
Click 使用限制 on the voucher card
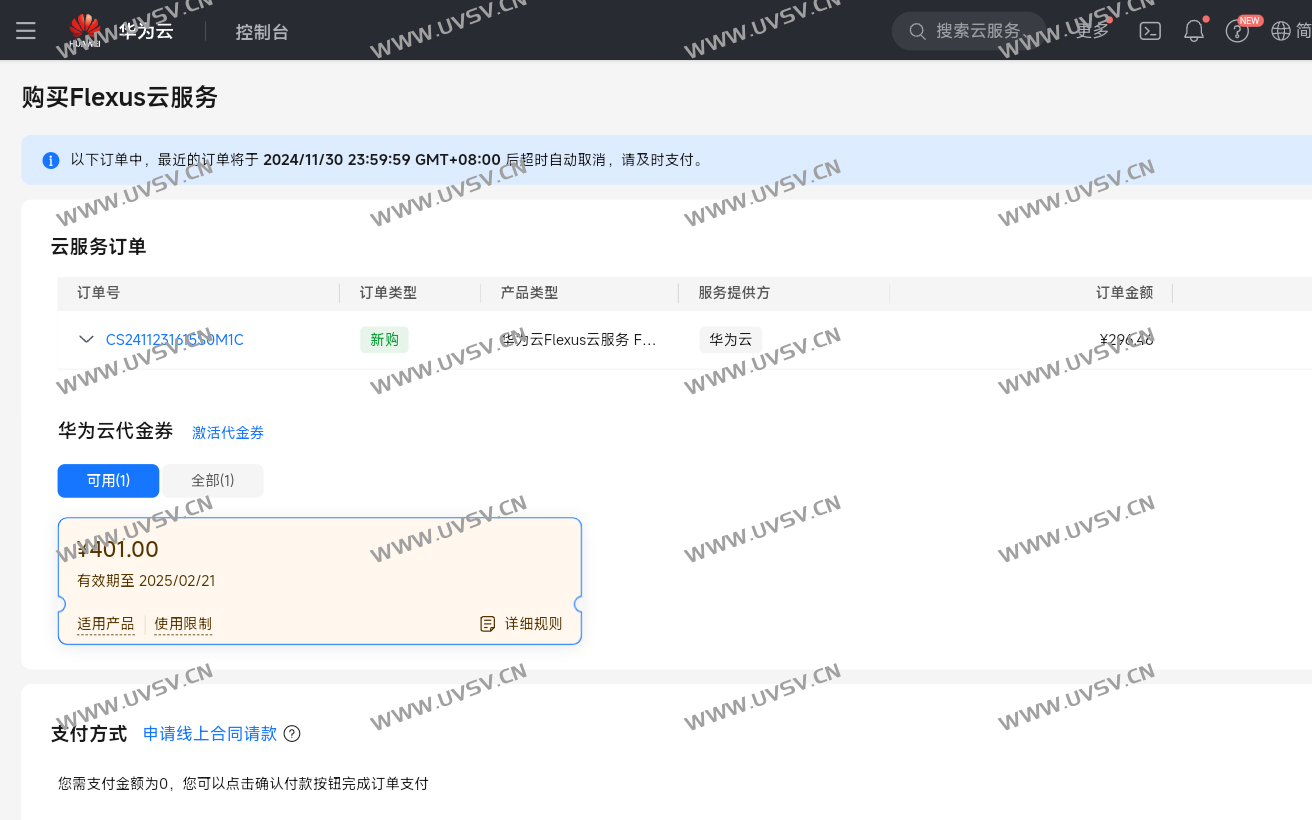tap(183, 624)
